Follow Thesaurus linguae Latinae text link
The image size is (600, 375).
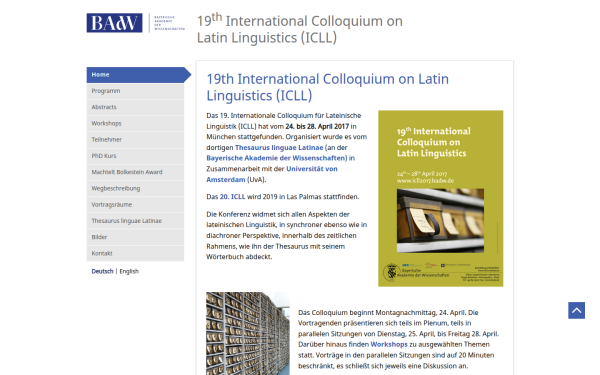(279, 148)
